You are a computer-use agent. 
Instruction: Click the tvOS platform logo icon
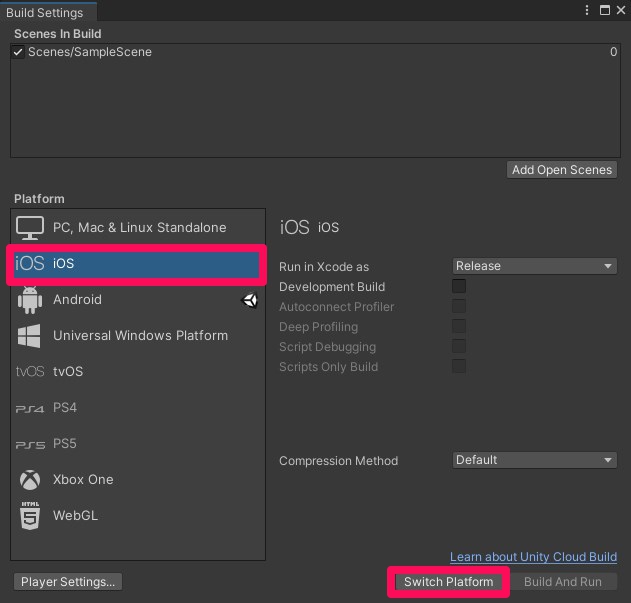(30, 371)
